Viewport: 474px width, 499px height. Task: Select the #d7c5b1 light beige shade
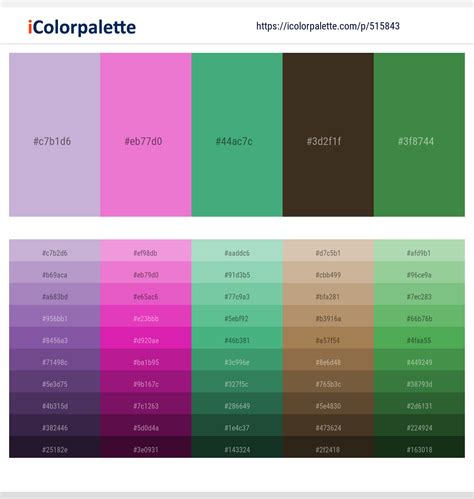coord(328,251)
